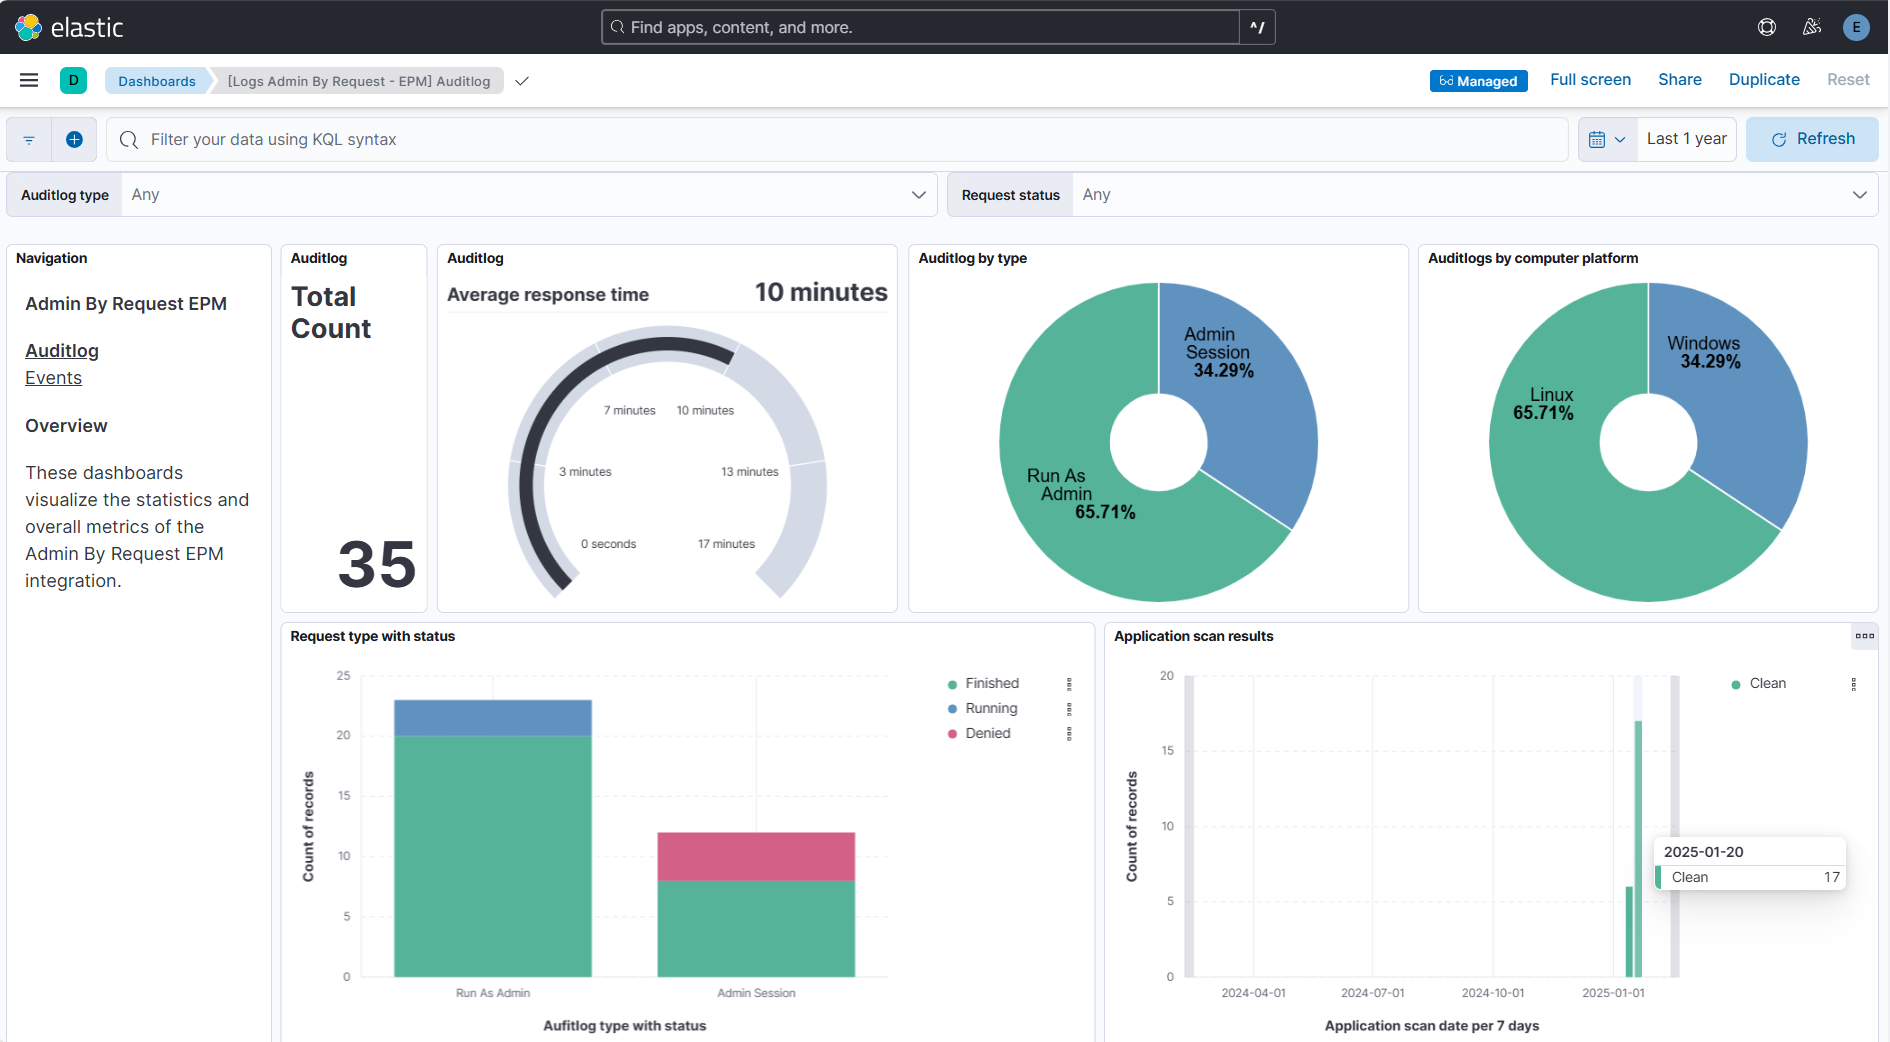The height and width of the screenshot is (1042, 1890).
Task: Toggle the Running series visibility
Action: click(991, 708)
